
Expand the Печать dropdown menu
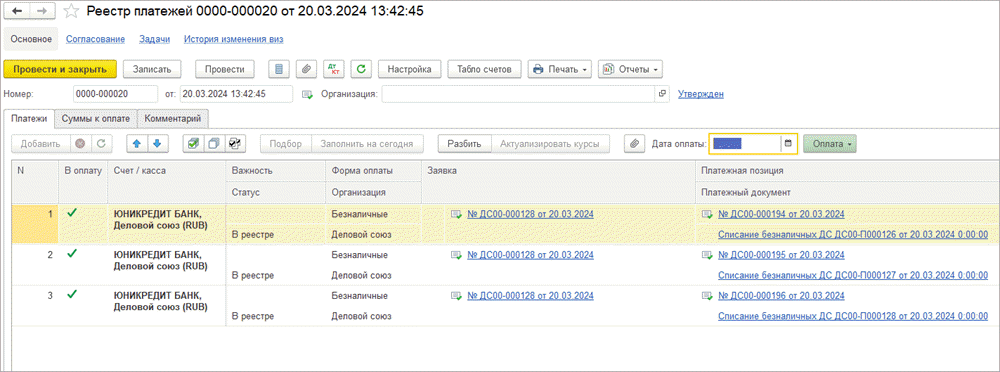559,69
